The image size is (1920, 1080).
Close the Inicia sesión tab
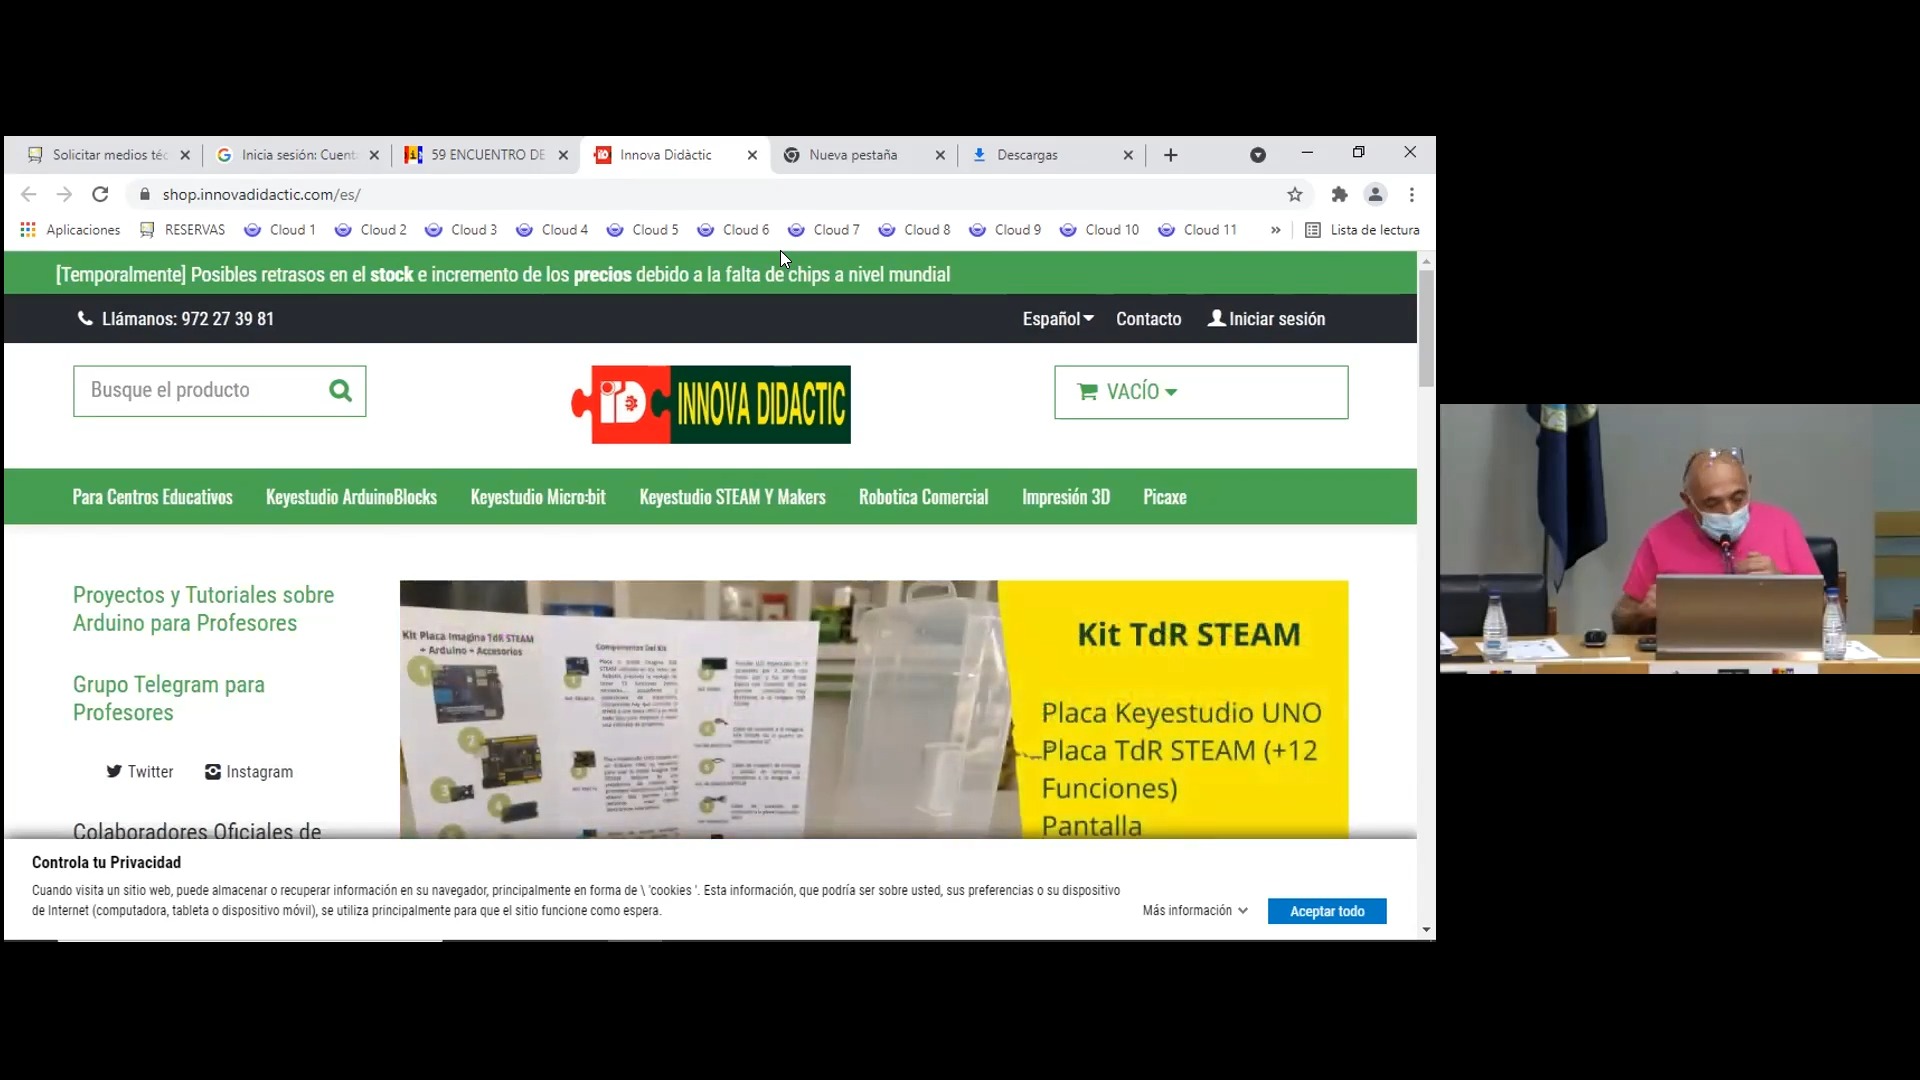click(x=374, y=155)
